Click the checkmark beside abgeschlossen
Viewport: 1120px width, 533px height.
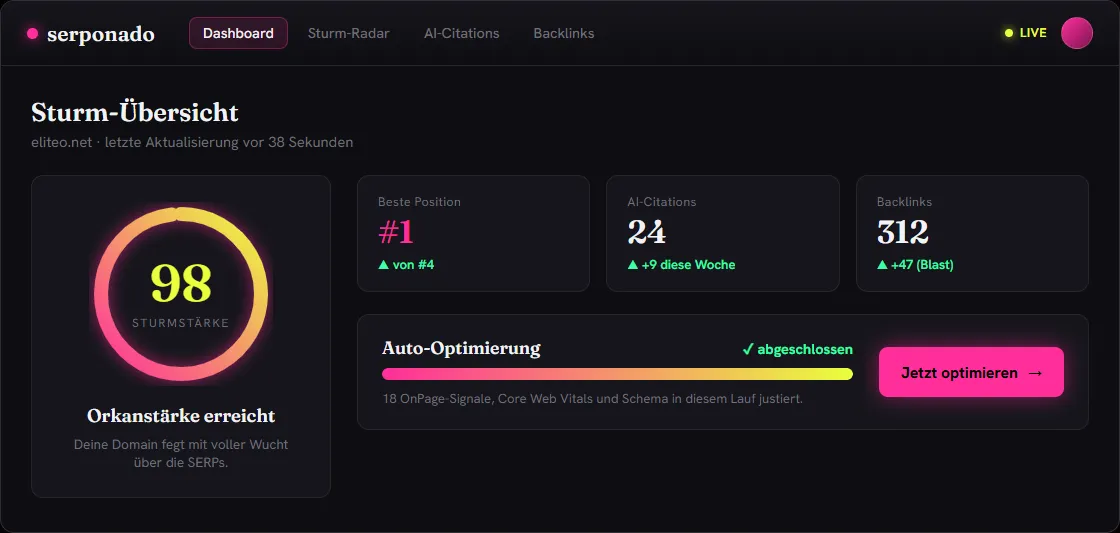(748, 349)
